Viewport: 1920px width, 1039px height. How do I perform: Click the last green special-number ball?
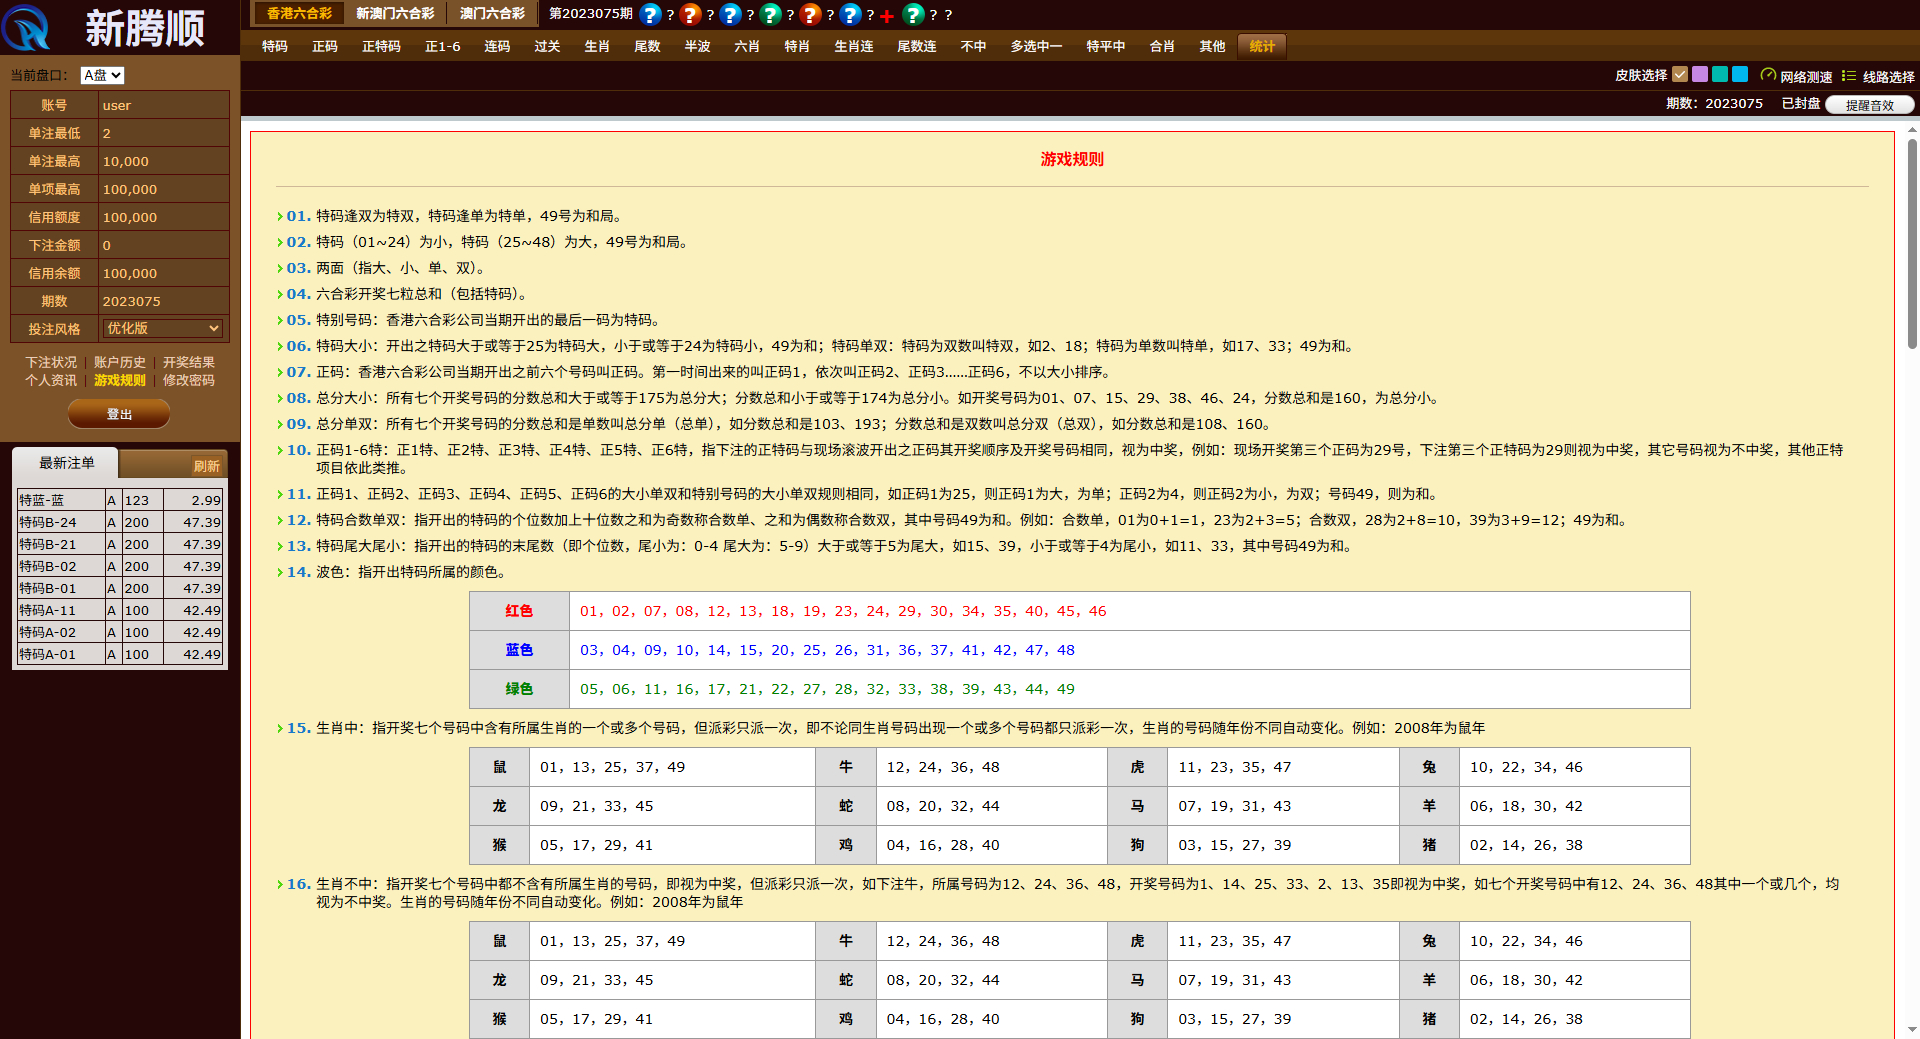pos(913,14)
